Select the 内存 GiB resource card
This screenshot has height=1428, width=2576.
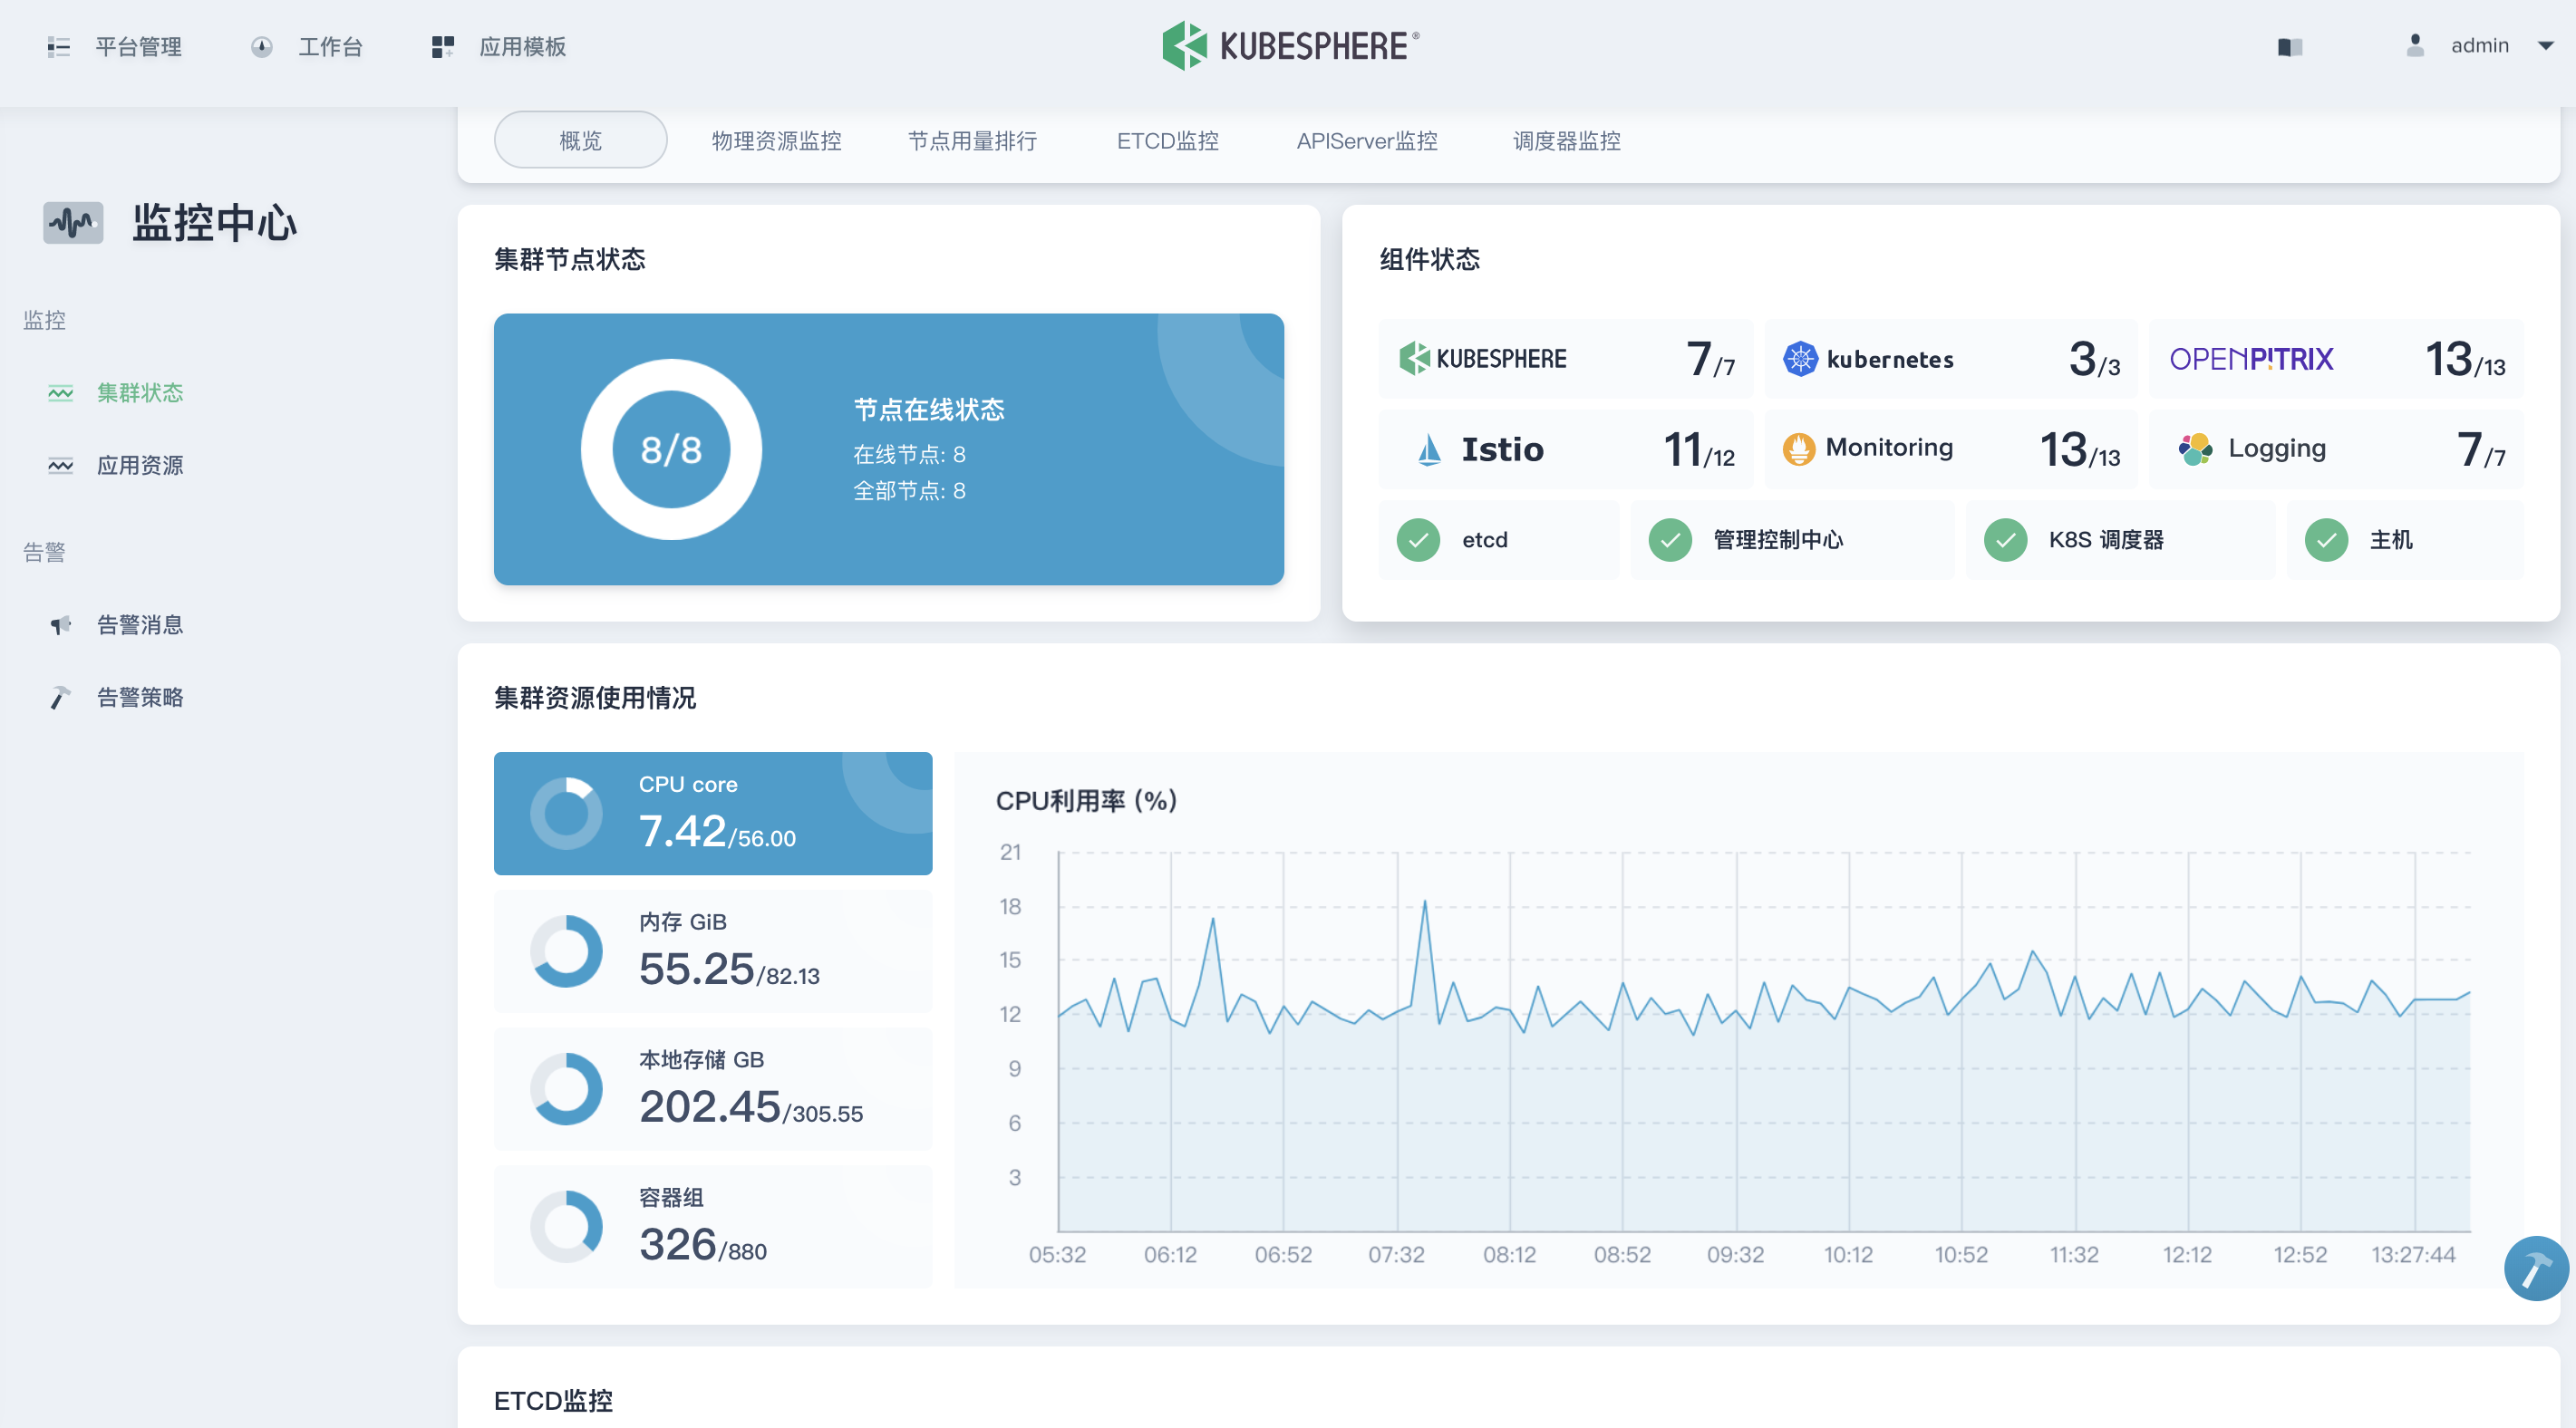pyautogui.click(x=712, y=951)
